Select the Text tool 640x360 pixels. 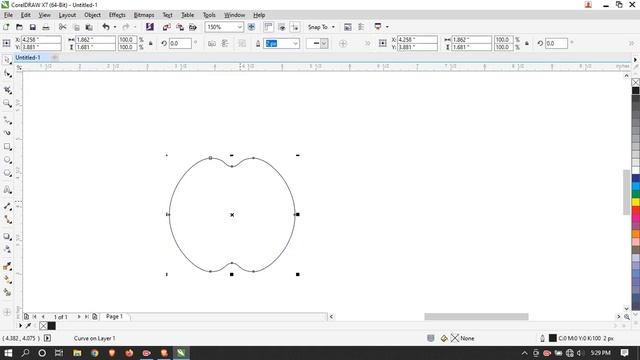pyautogui.click(x=7, y=190)
